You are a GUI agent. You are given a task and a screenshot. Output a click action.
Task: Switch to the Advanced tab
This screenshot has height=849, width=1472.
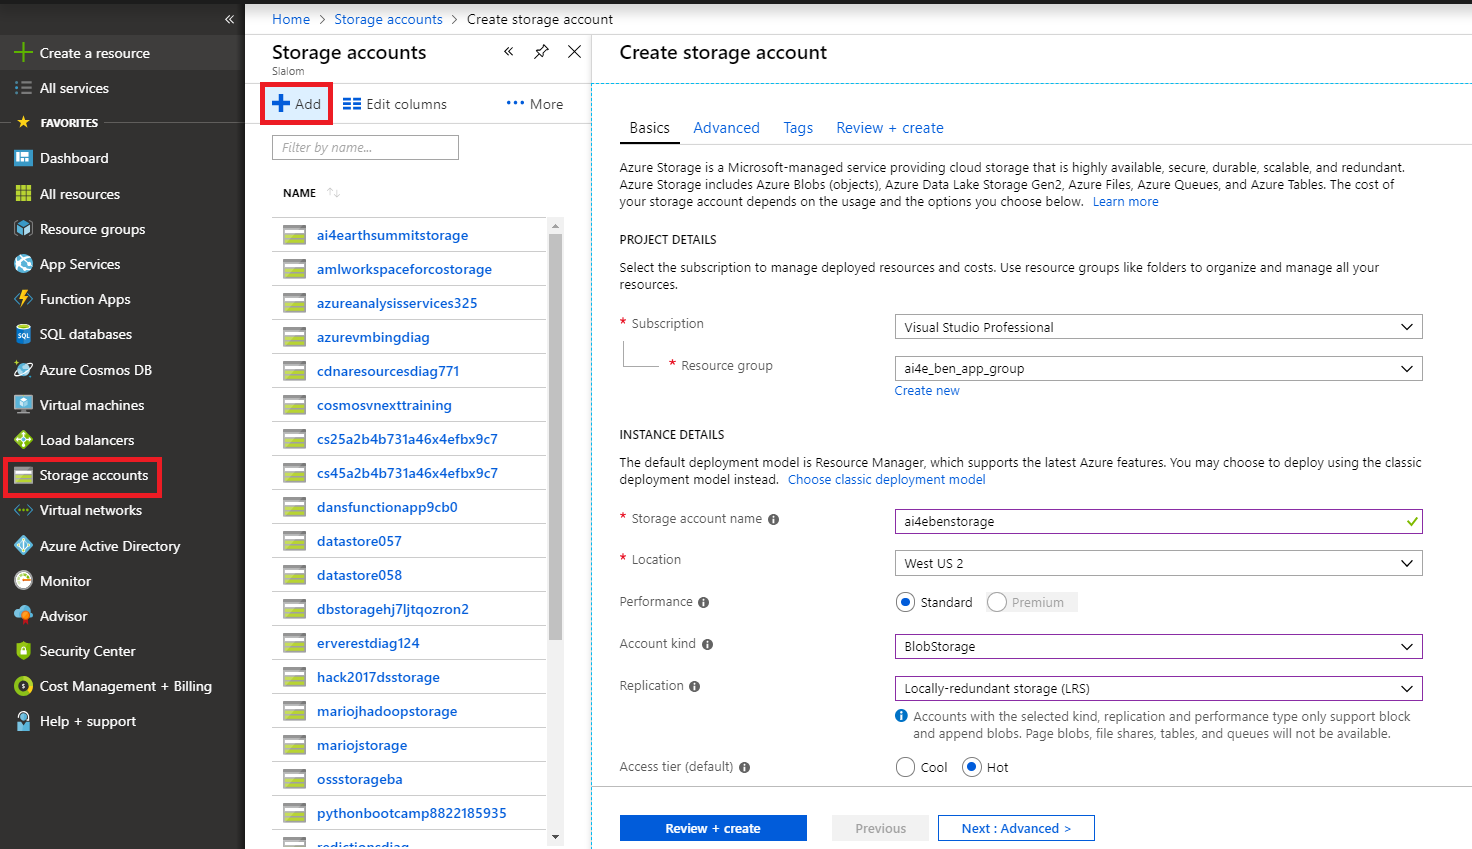point(726,127)
